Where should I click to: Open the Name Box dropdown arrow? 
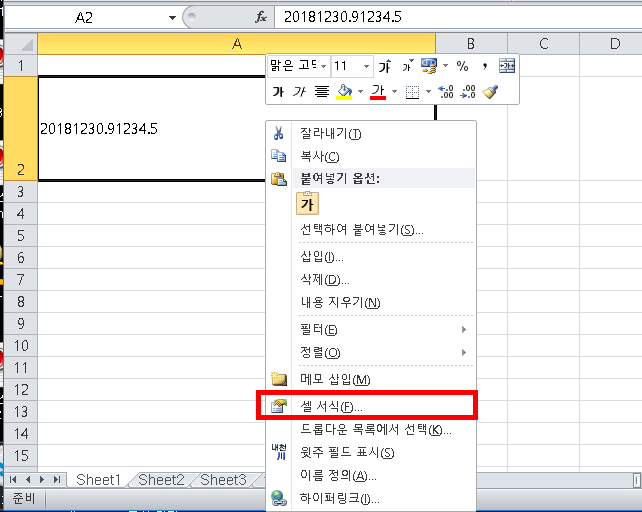click(172, 18)
